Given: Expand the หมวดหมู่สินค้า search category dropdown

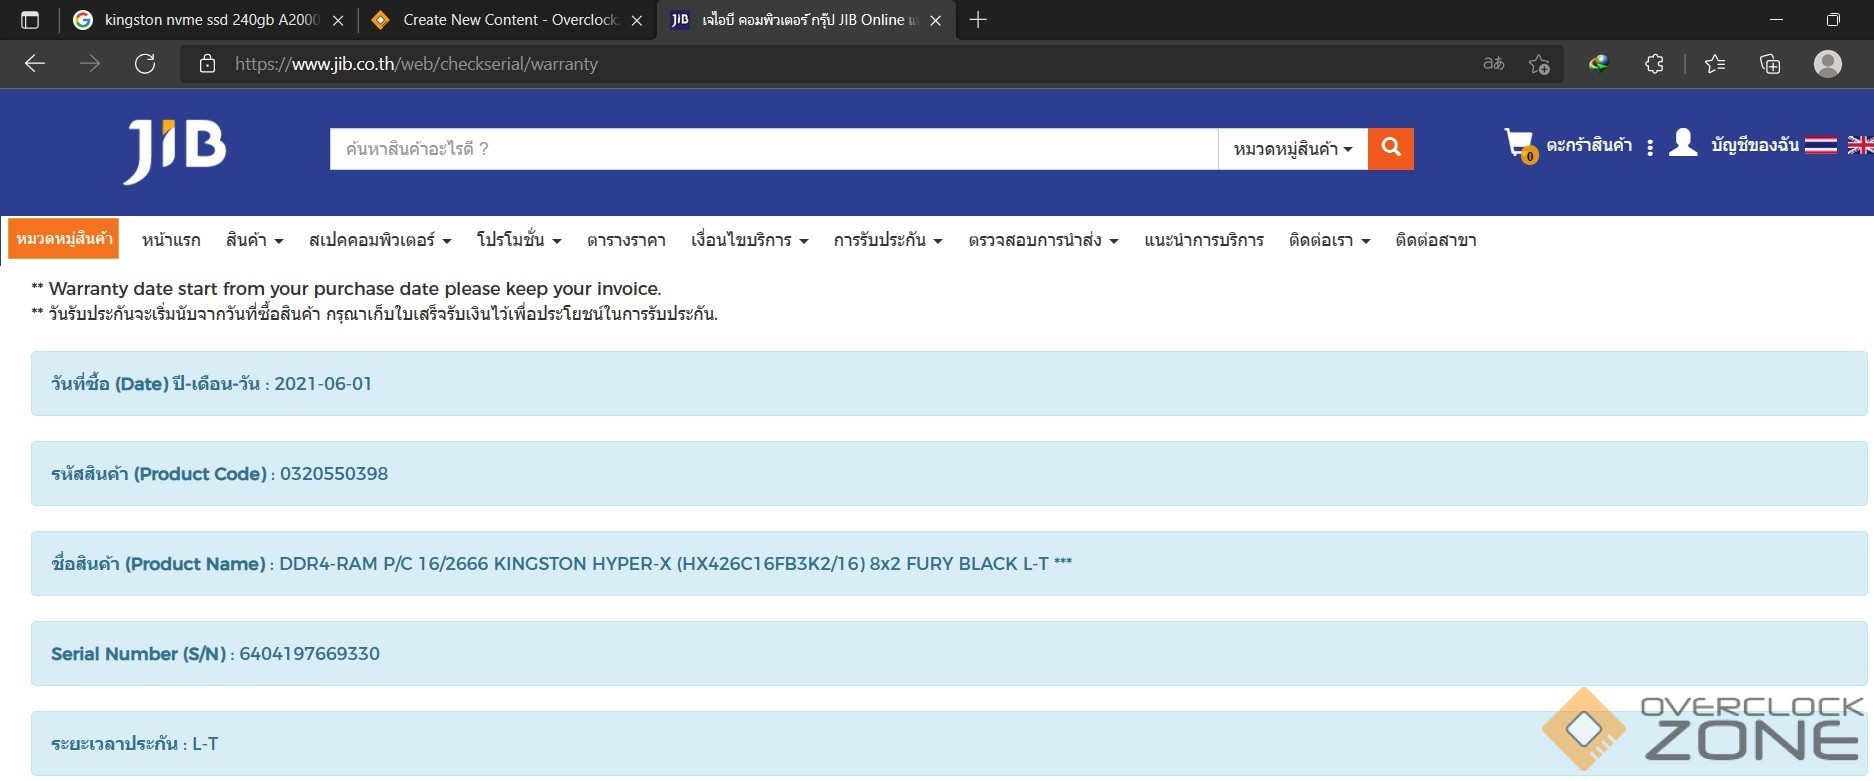Looking at the screenshot, I should [x=1292, y=149].
